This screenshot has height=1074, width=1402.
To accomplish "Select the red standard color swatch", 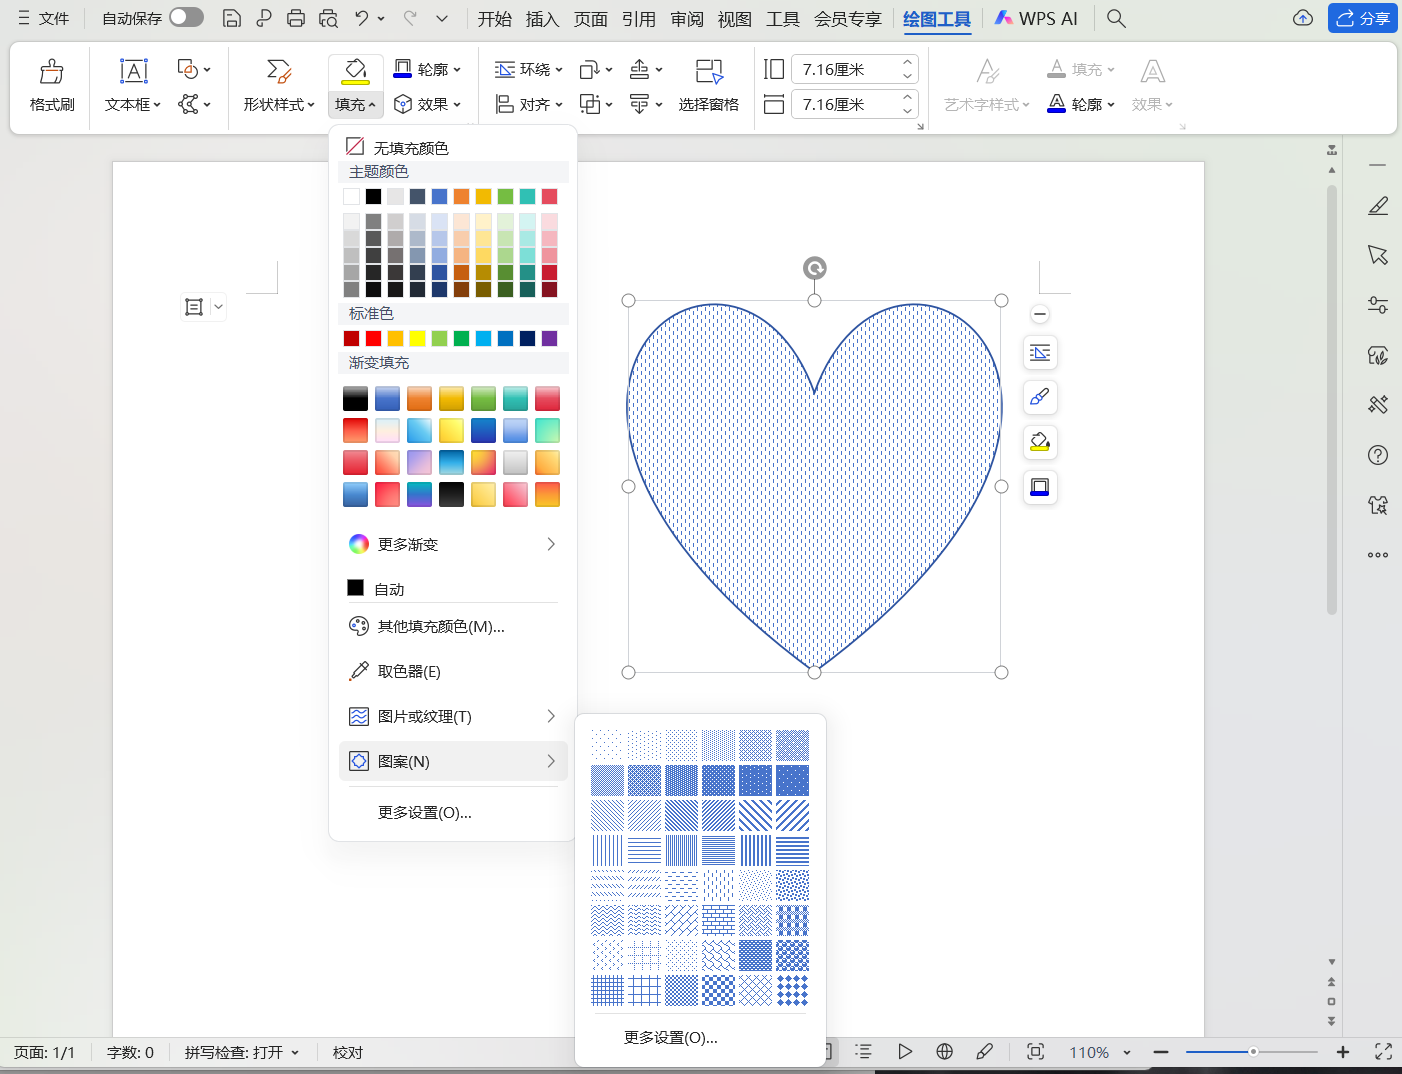I will (372, 338).
